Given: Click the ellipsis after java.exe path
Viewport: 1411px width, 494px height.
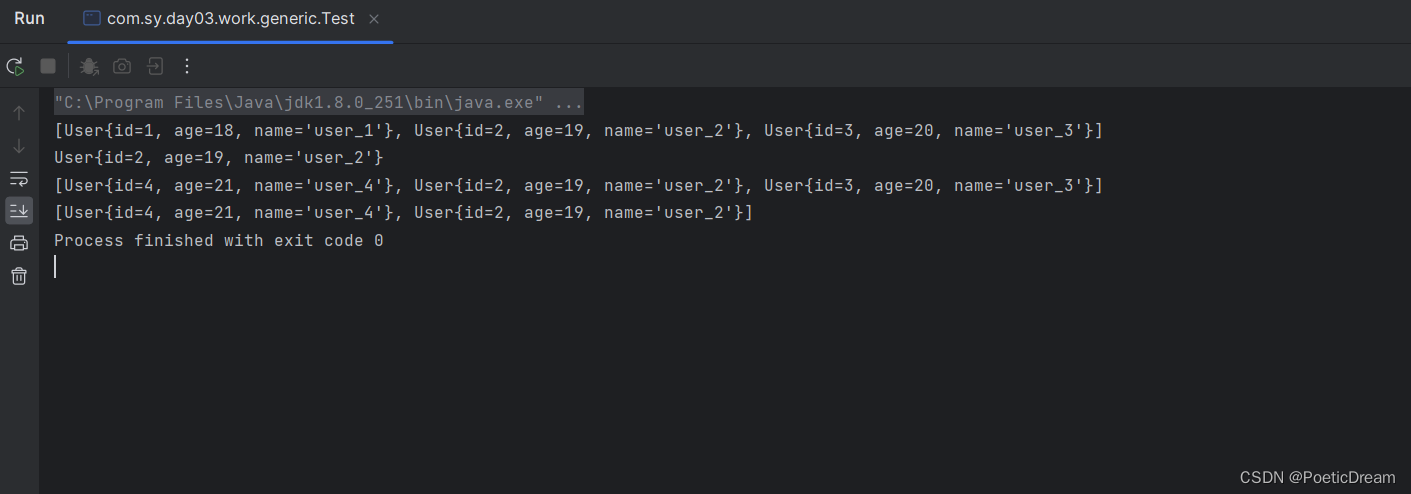Looking at the screenshot, I should 568,103.
